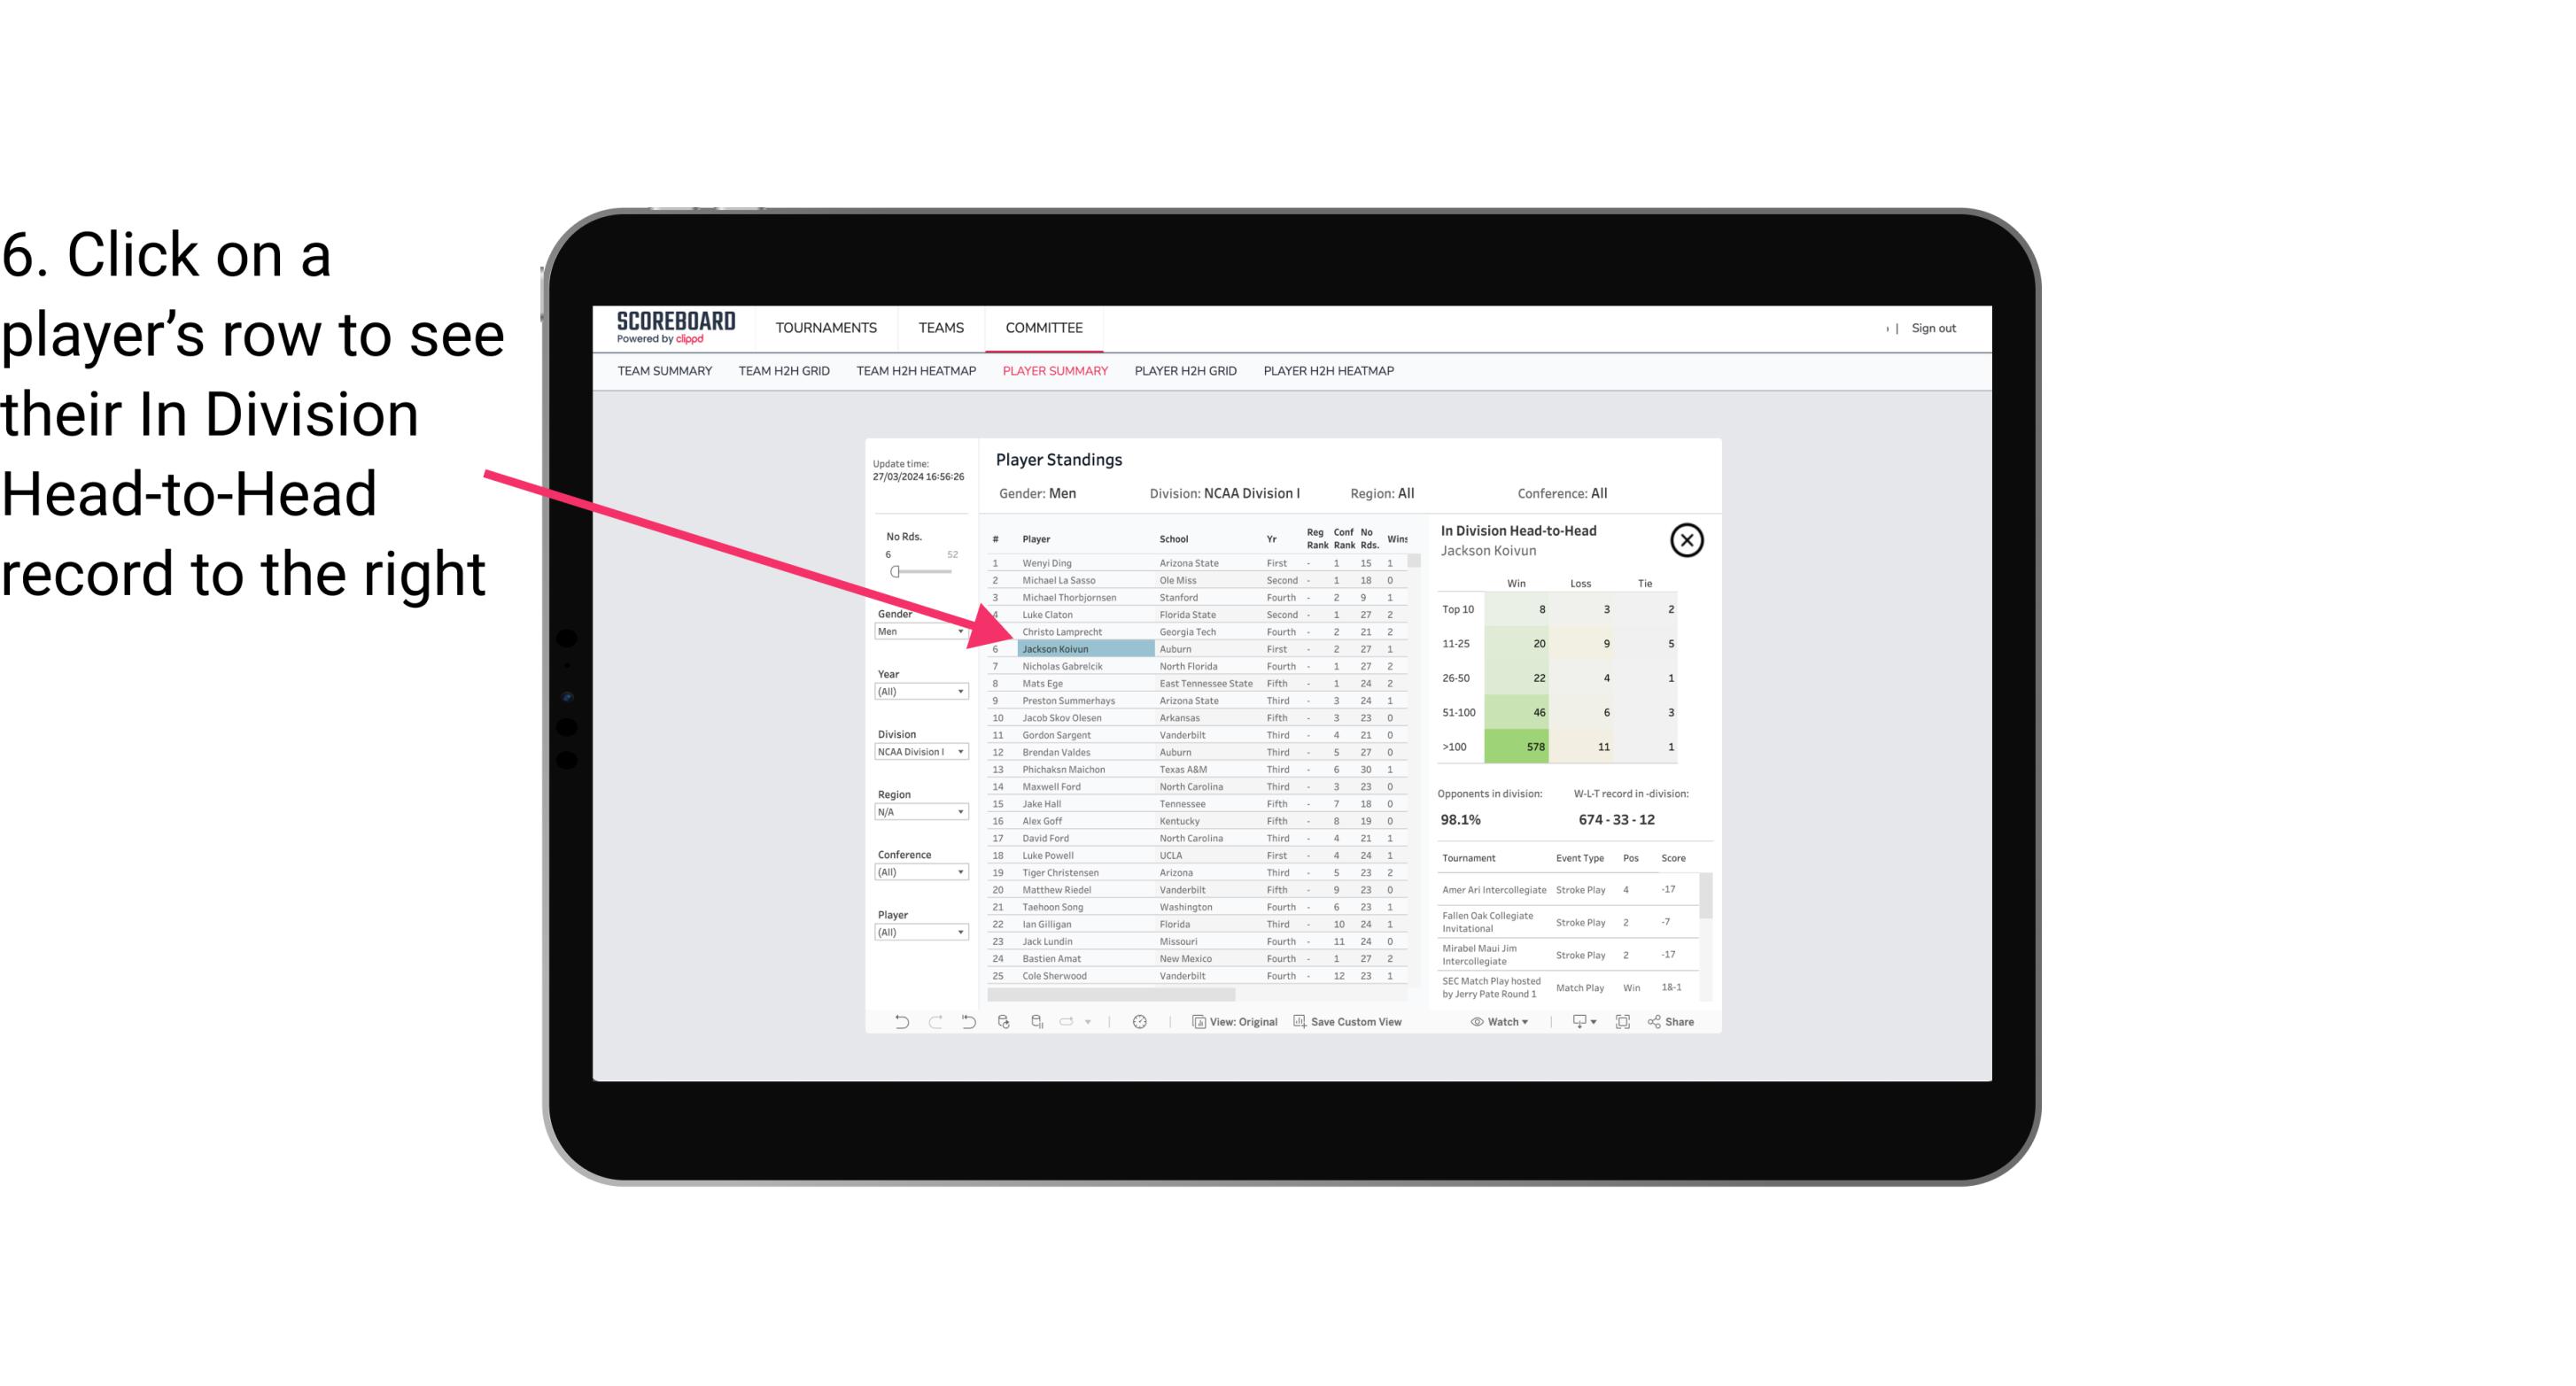Click the redo arrow icon
The image size is (2576, 1386).
click(x=935, y=1024)
